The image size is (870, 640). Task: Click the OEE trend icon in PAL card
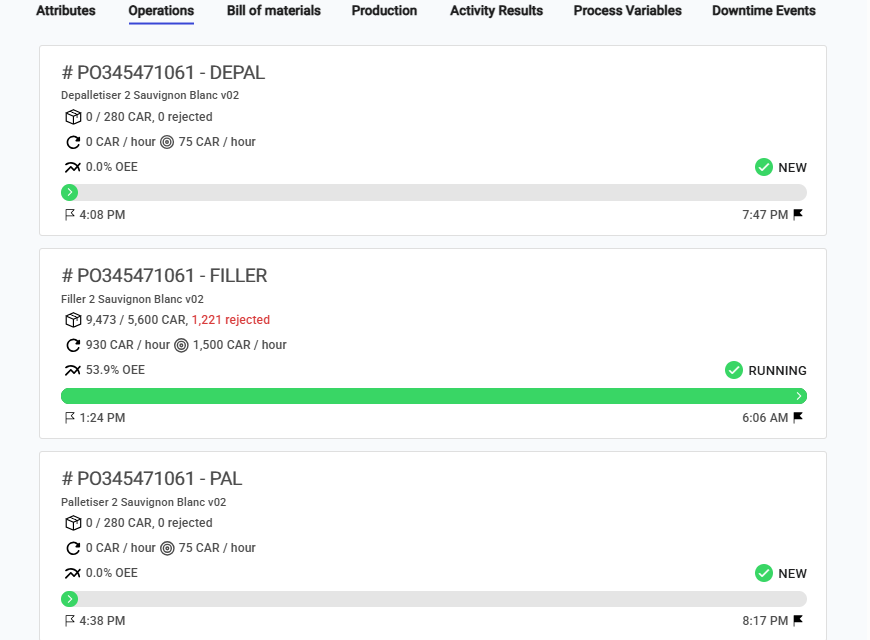(72, 573)
